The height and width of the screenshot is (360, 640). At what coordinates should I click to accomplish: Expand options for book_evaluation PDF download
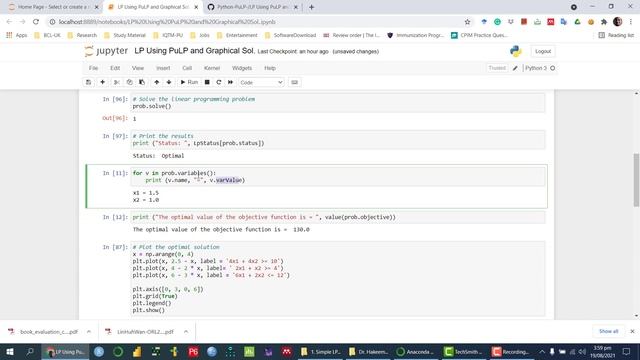pos(89,331)
